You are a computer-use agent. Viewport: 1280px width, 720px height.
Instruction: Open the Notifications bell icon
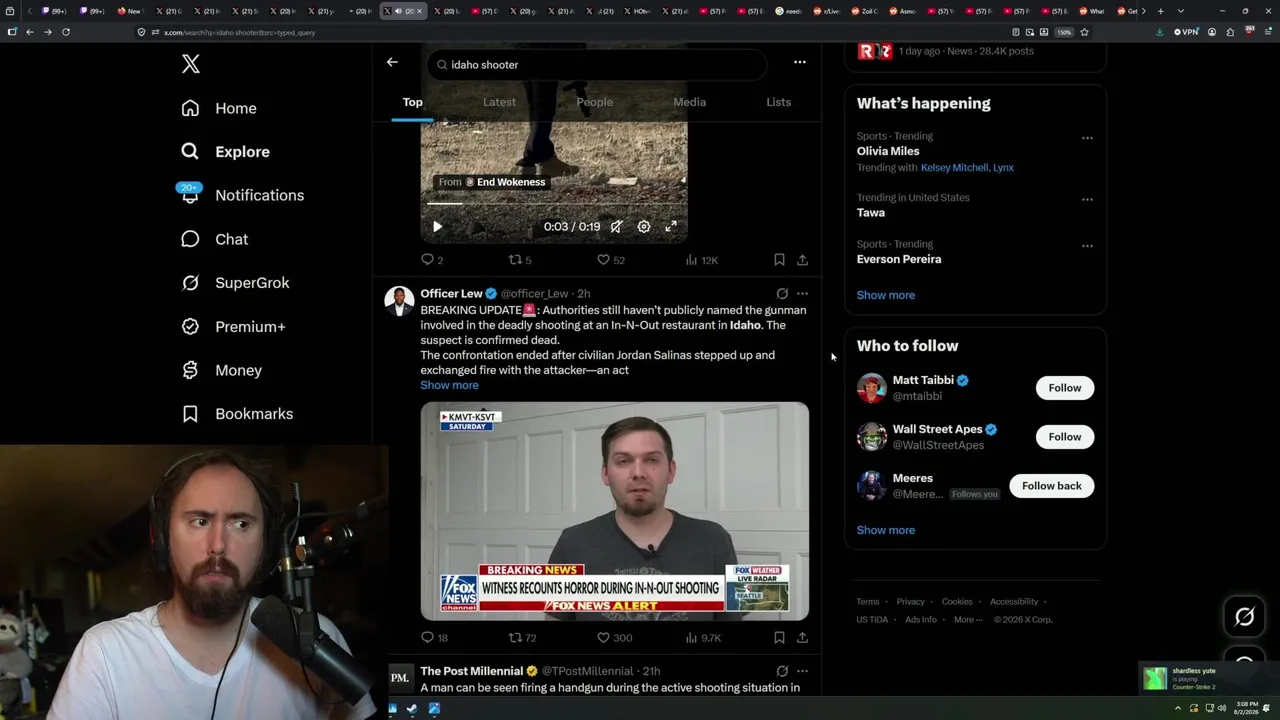[190, 194]
